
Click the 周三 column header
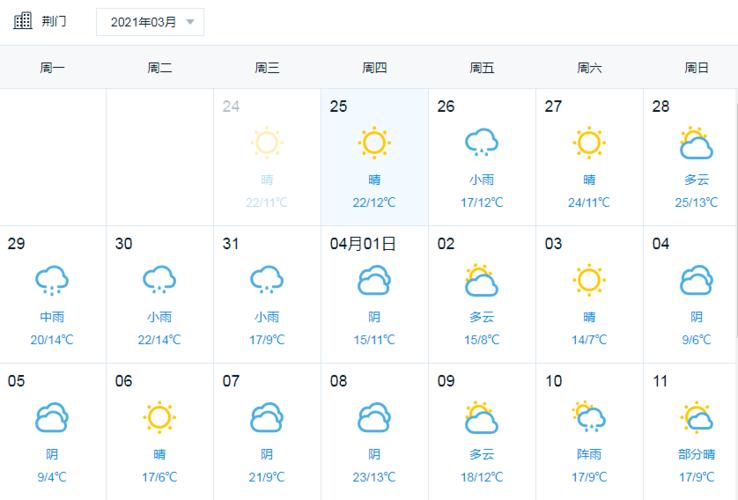pyautogui.click(x=267, y=68)
